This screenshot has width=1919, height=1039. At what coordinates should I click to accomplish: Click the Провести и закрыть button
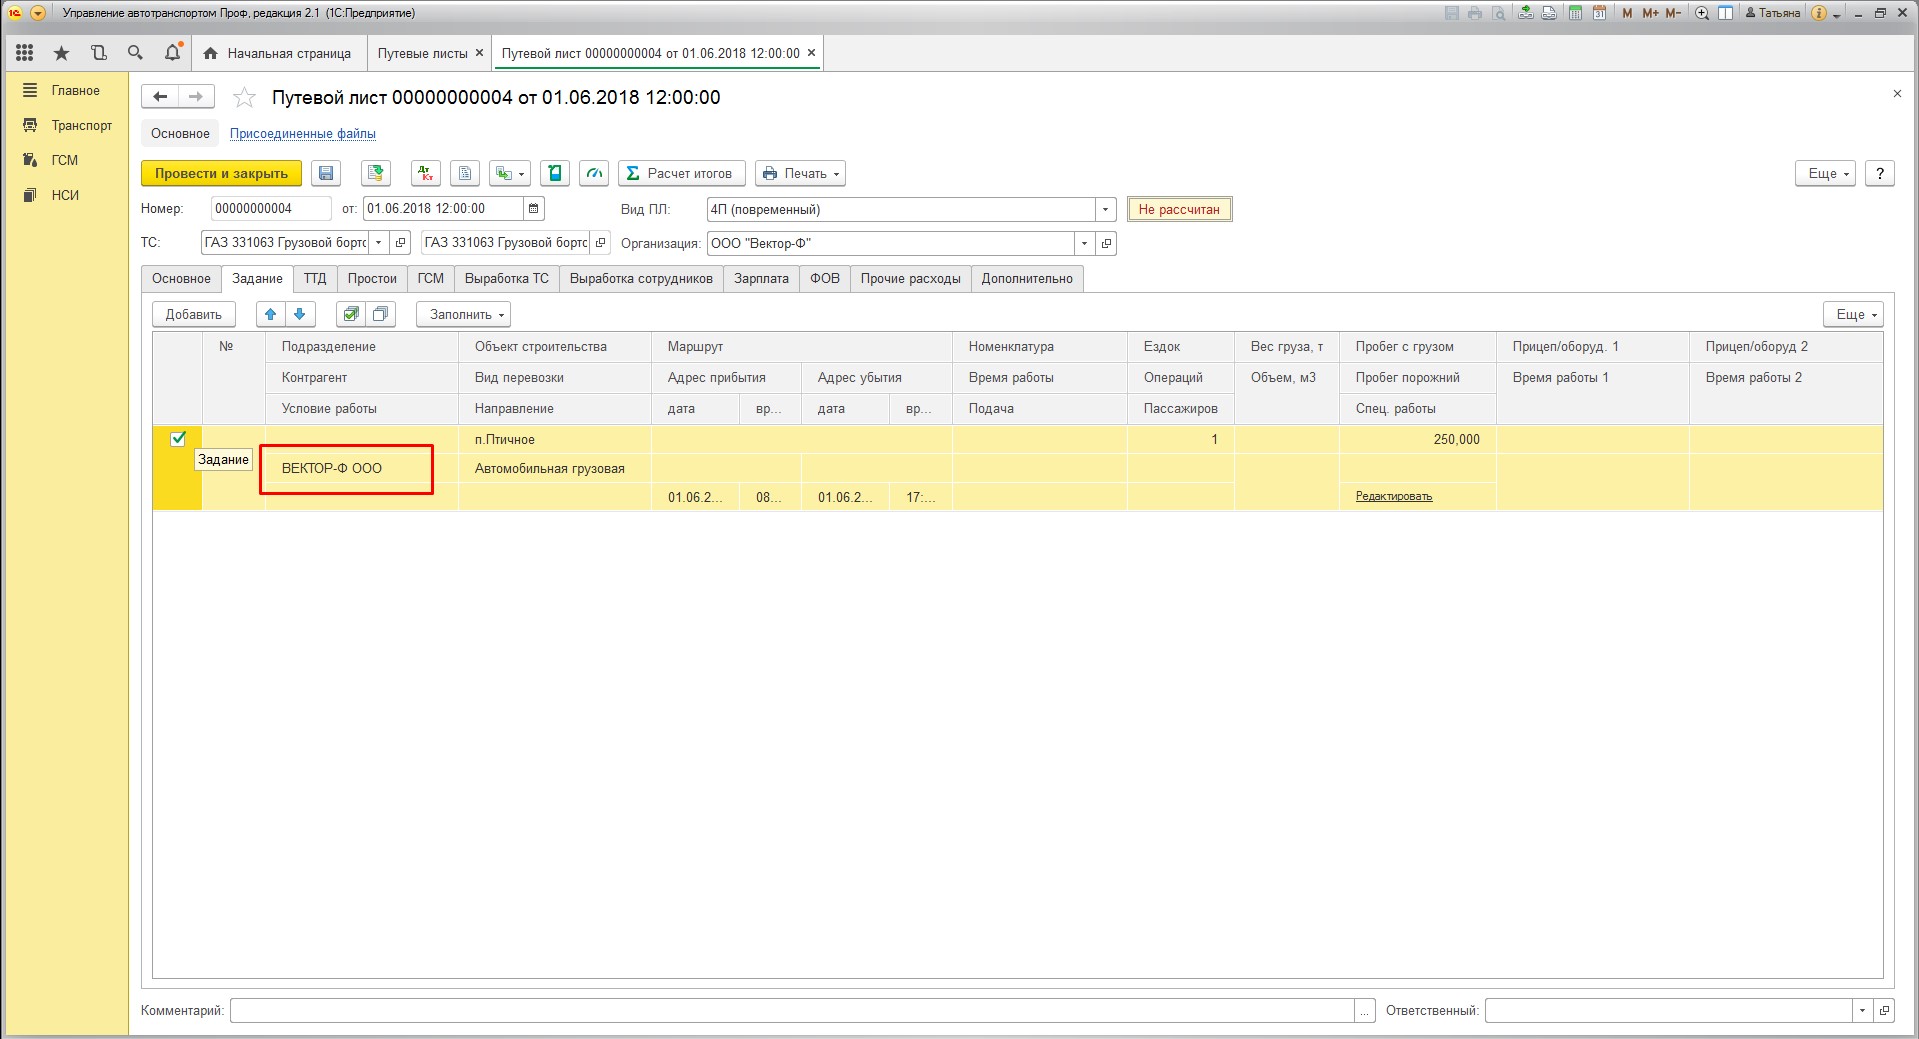pos(221,174)
